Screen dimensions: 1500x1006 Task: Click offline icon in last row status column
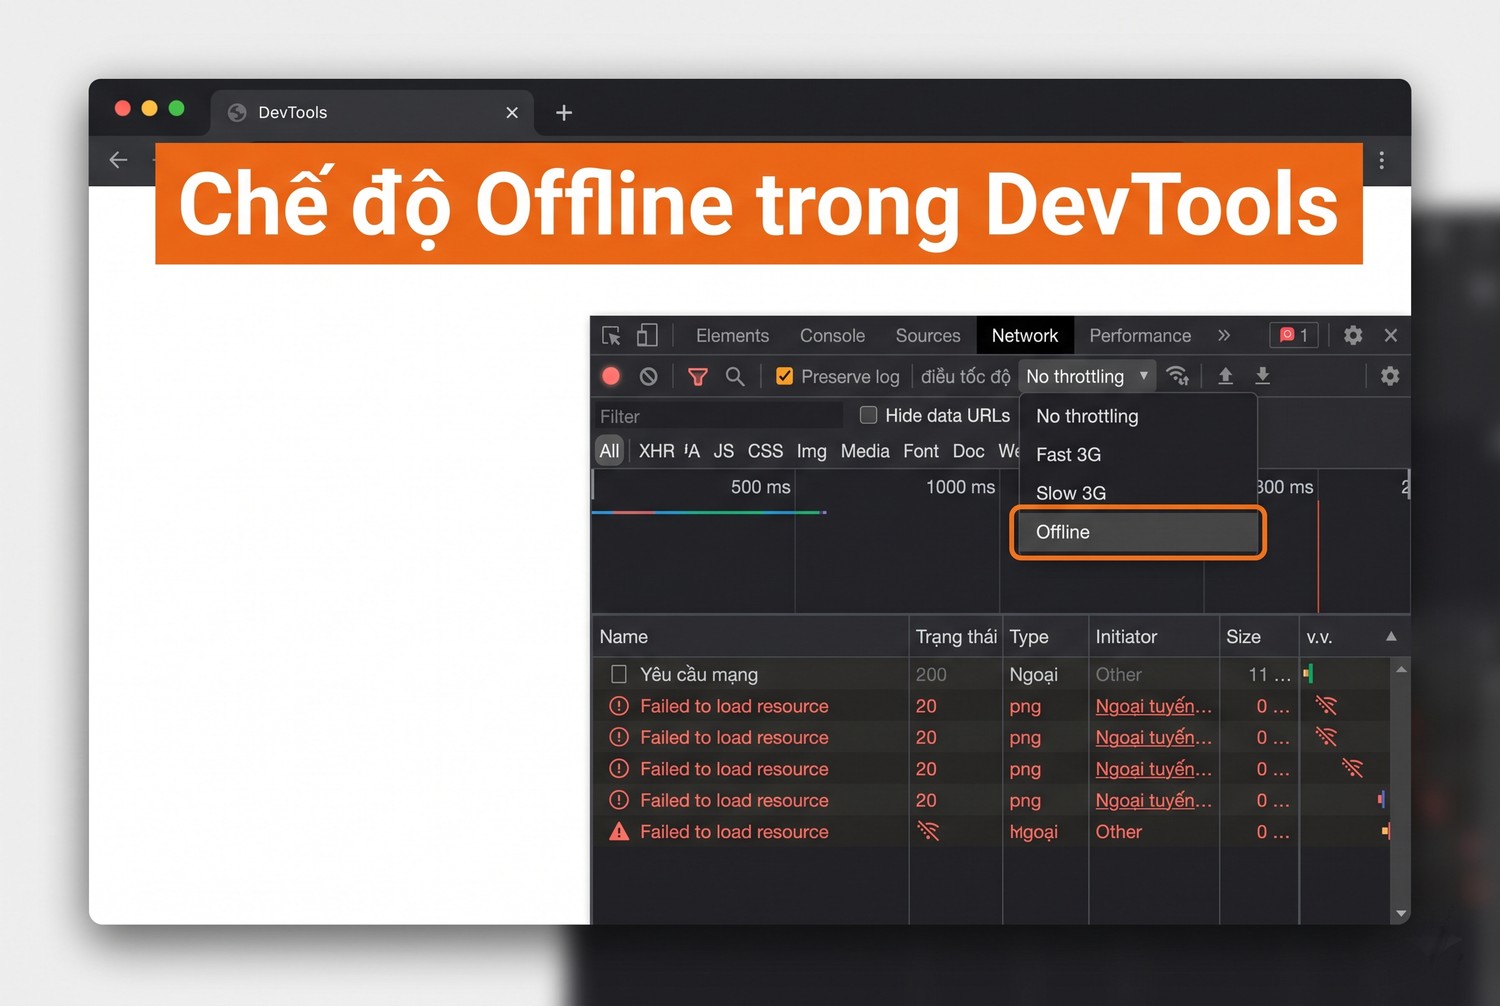coord(928,831)
